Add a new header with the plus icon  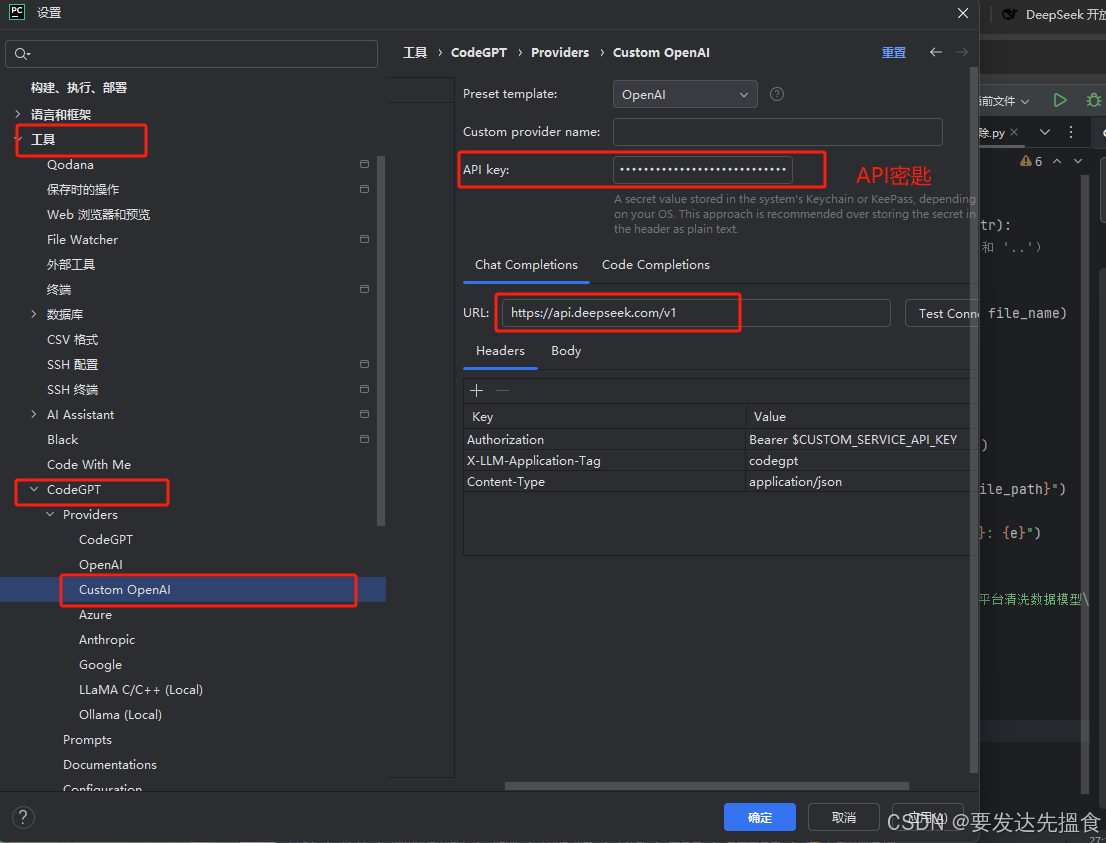[x=477, y=391]
